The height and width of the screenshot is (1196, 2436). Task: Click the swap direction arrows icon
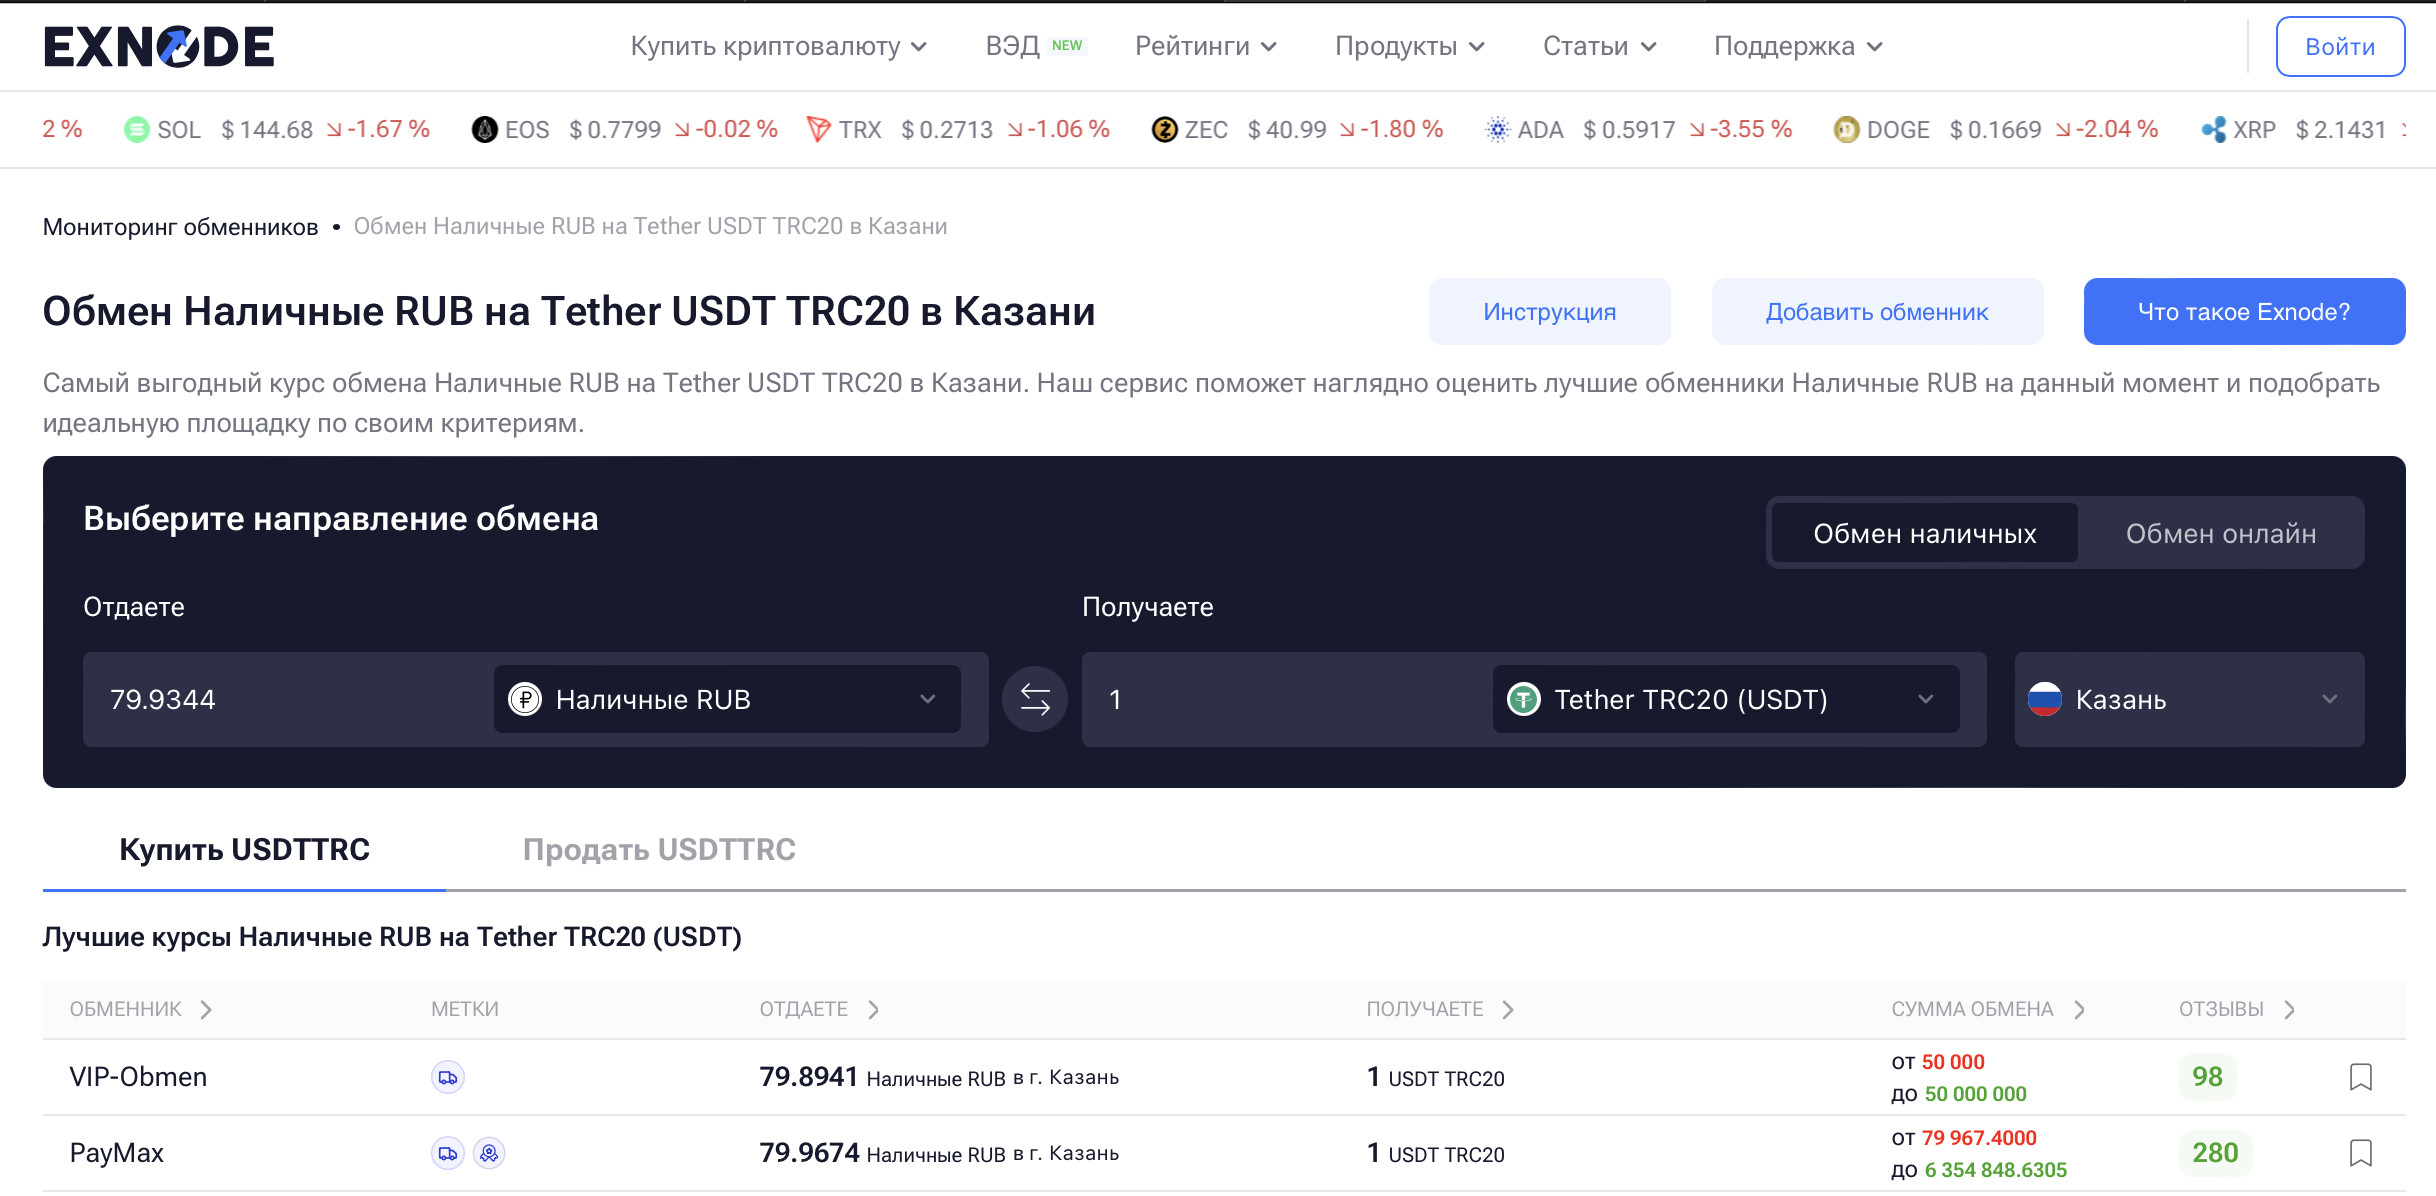pos(1034,699)
